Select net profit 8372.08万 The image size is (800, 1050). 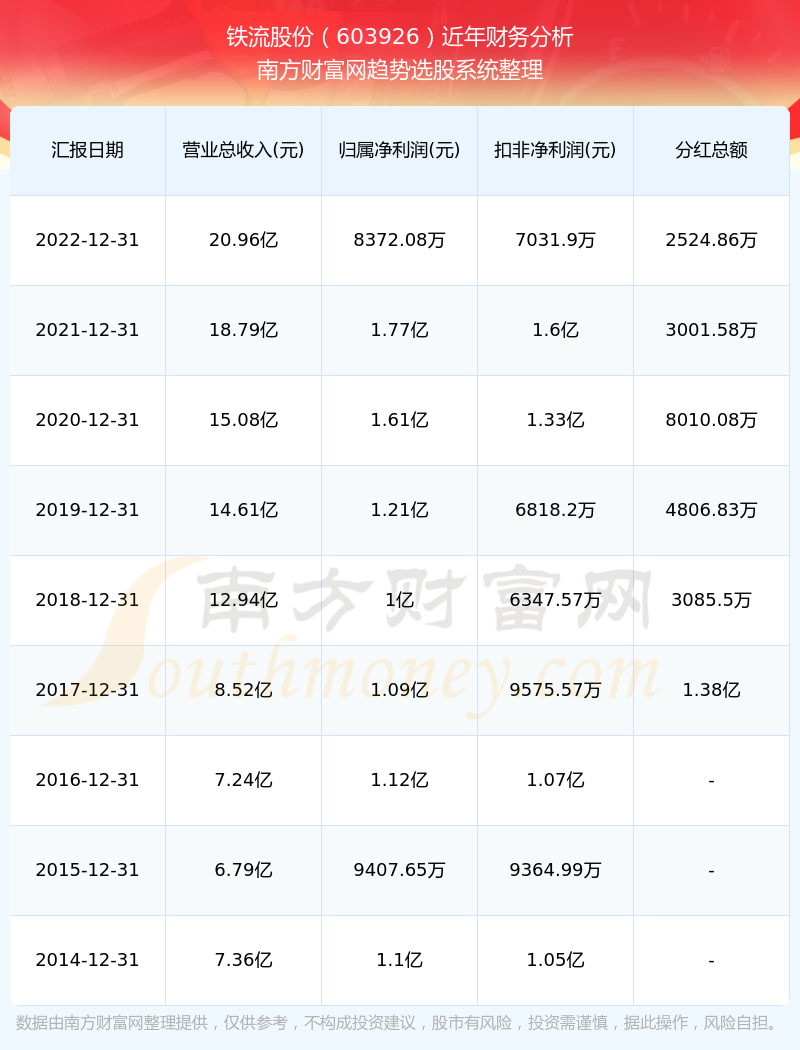[x=400, y=240]
